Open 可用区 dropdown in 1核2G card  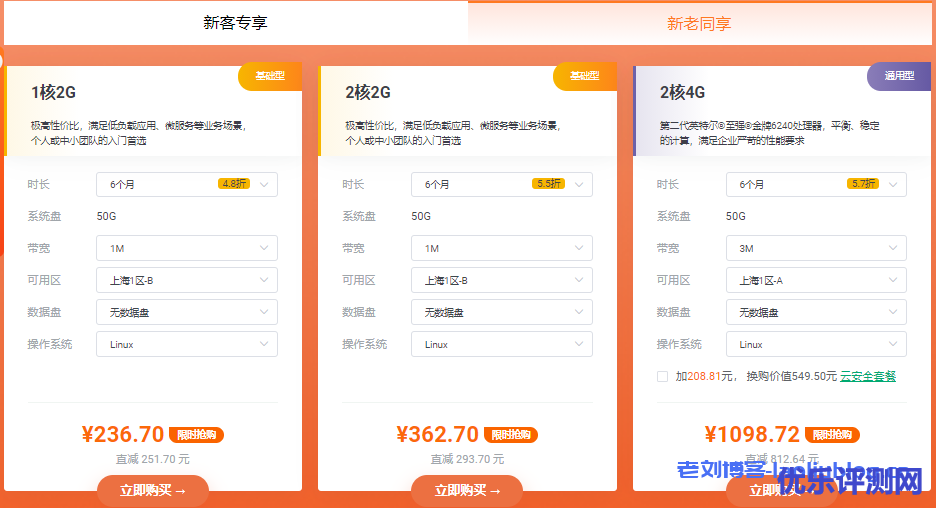[x=187, y=280]
